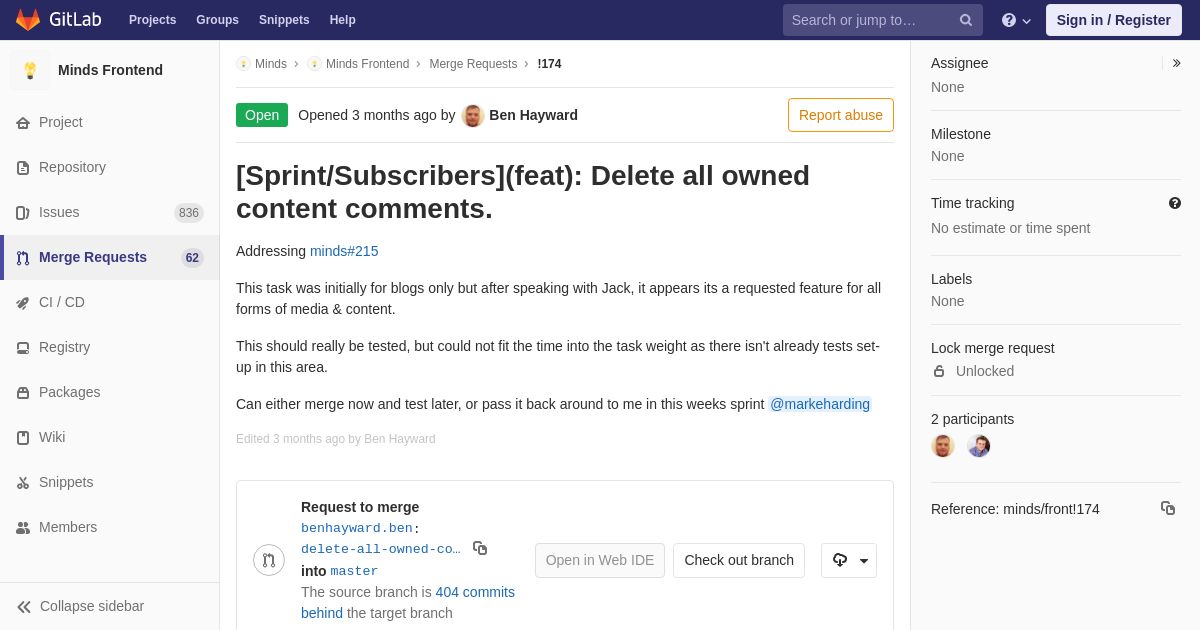Click the search magnifier icon
This screenshot has height=630, width=1200.
(965, 20)
